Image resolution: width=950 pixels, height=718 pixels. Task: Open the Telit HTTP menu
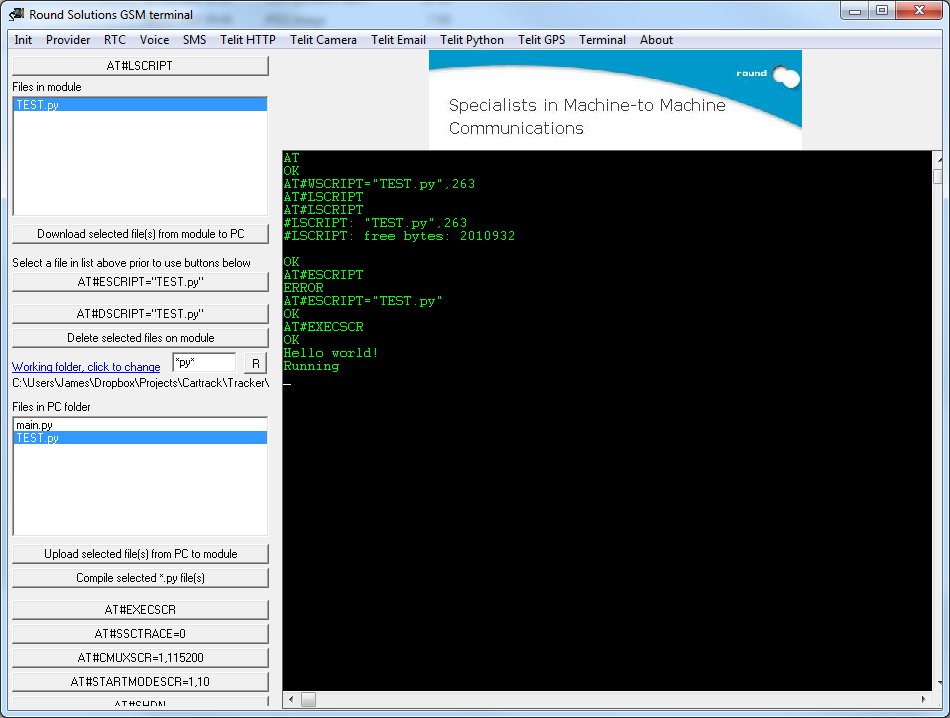[247, 40]
